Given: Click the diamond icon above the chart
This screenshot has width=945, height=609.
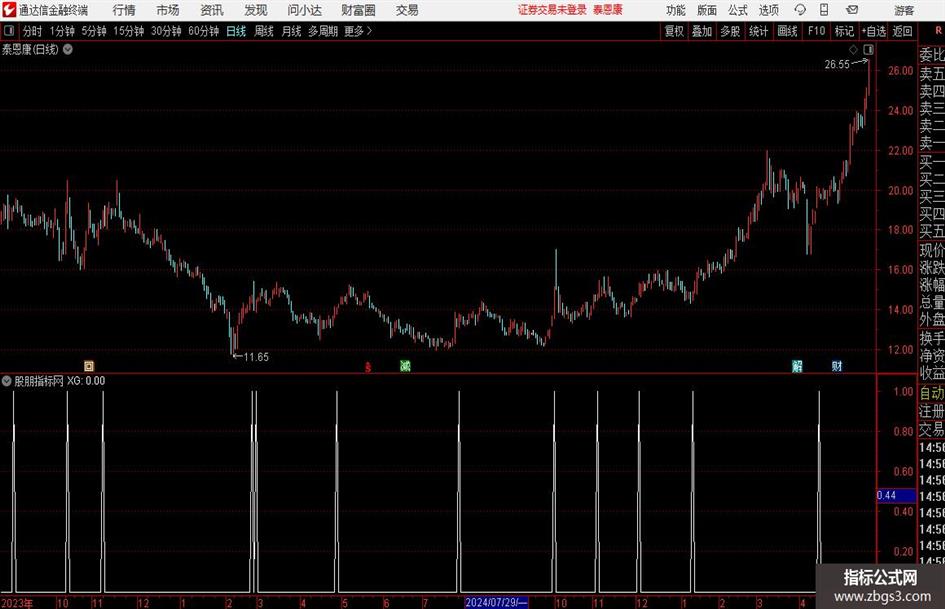Looking at the screenshot, I should pos(853,49).
